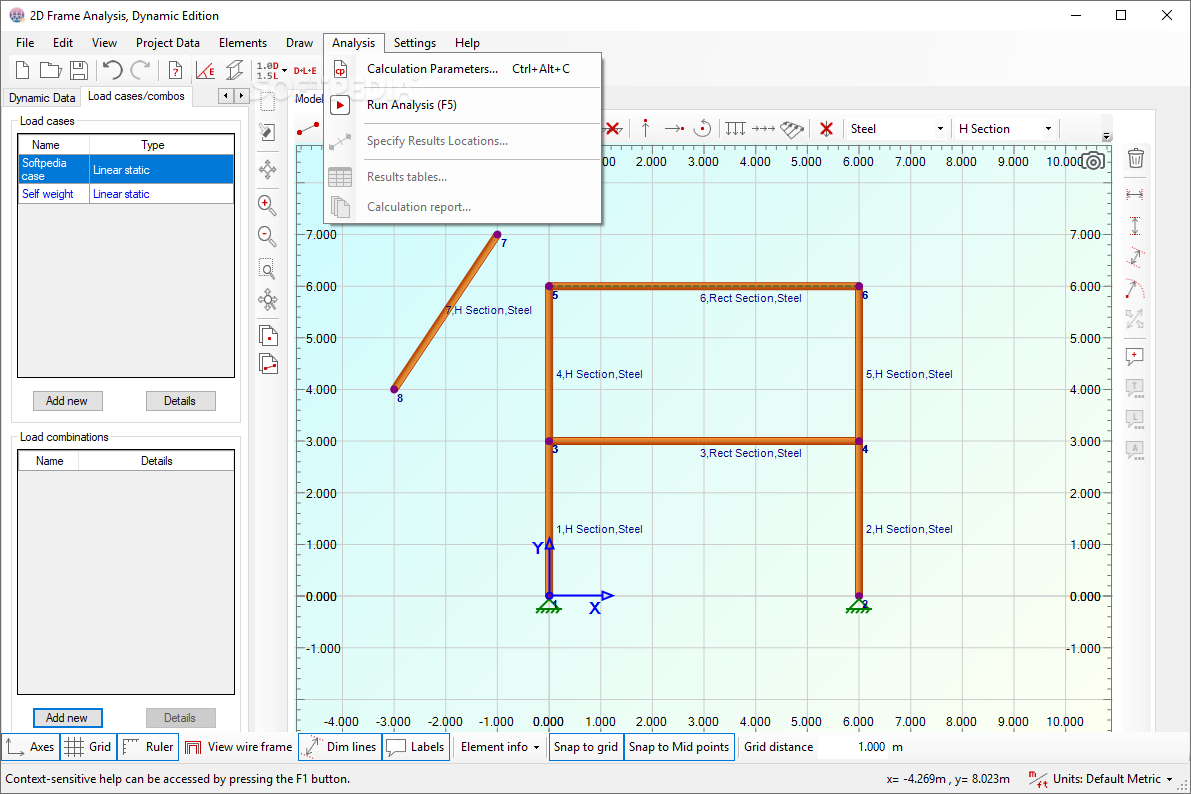
Task: Open the File menu
Action: point(25,43)
